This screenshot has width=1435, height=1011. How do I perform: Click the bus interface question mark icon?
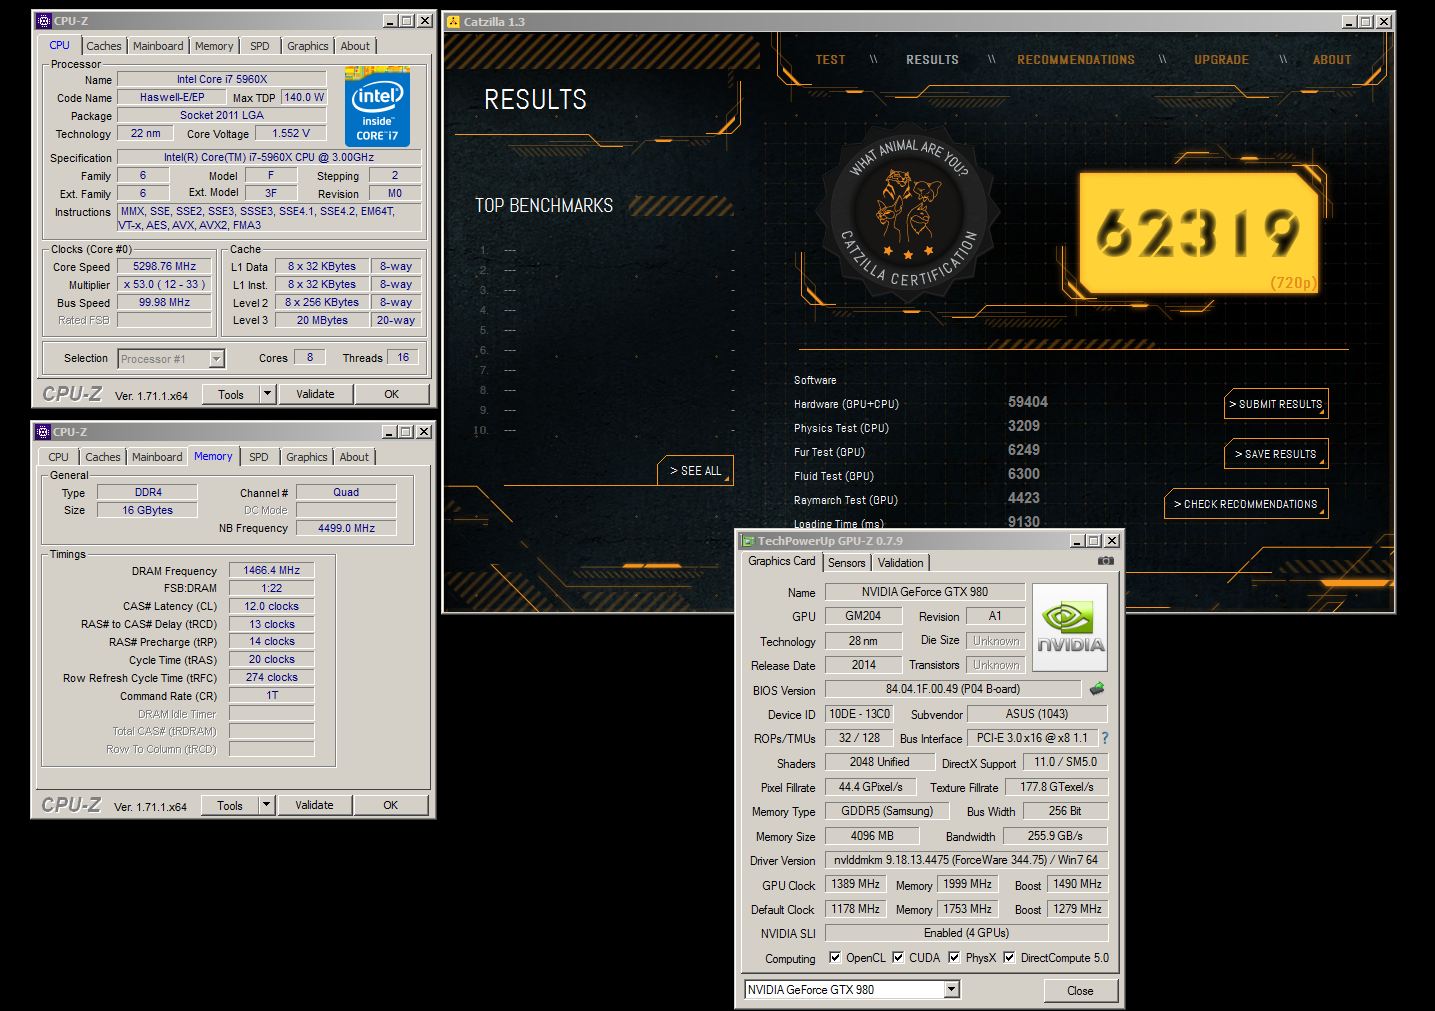click(x=1105, y=738)
